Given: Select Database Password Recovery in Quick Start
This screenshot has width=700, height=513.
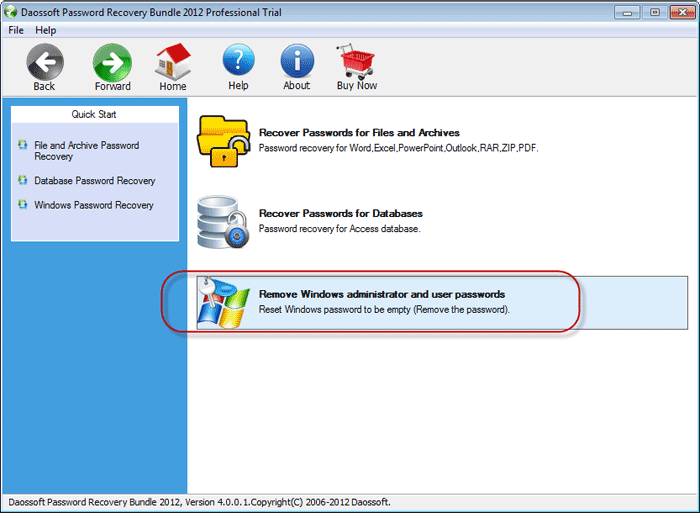Looking at the screenshot, I should coord(95,181).
